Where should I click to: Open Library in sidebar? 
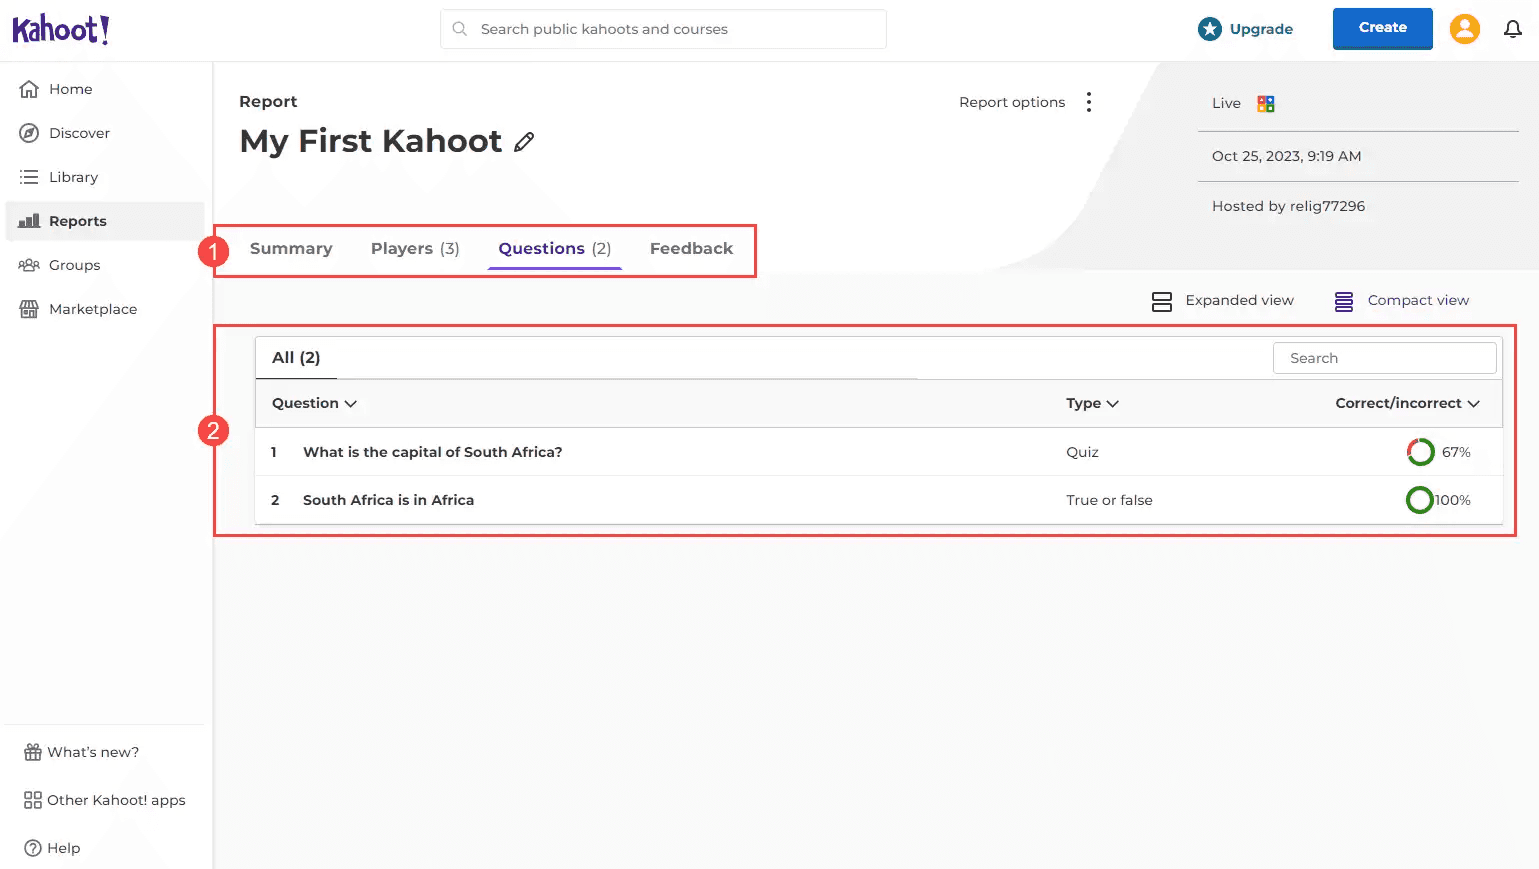105,177
